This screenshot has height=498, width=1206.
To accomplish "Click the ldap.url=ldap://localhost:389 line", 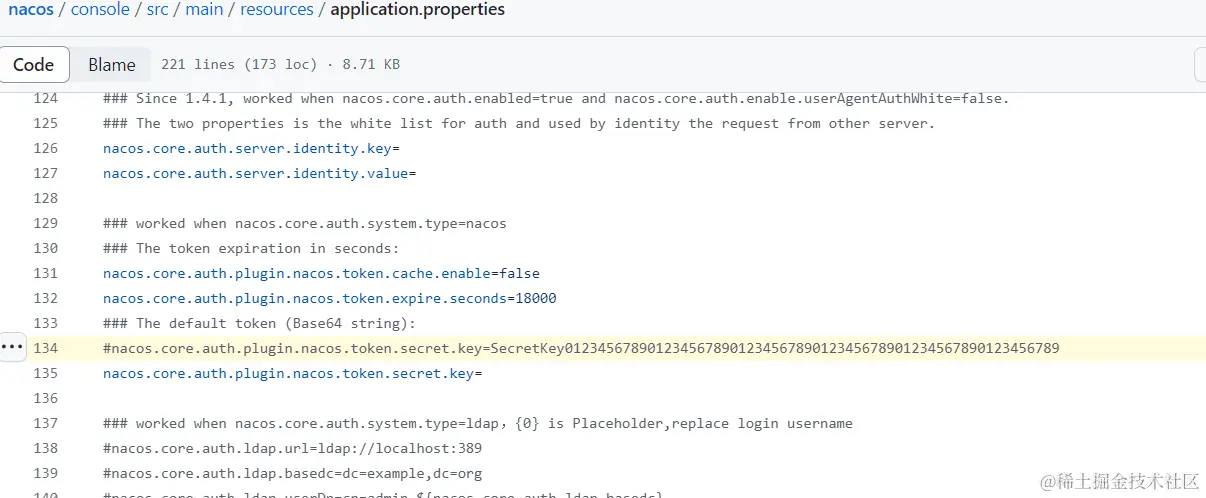I will point(293,449).
